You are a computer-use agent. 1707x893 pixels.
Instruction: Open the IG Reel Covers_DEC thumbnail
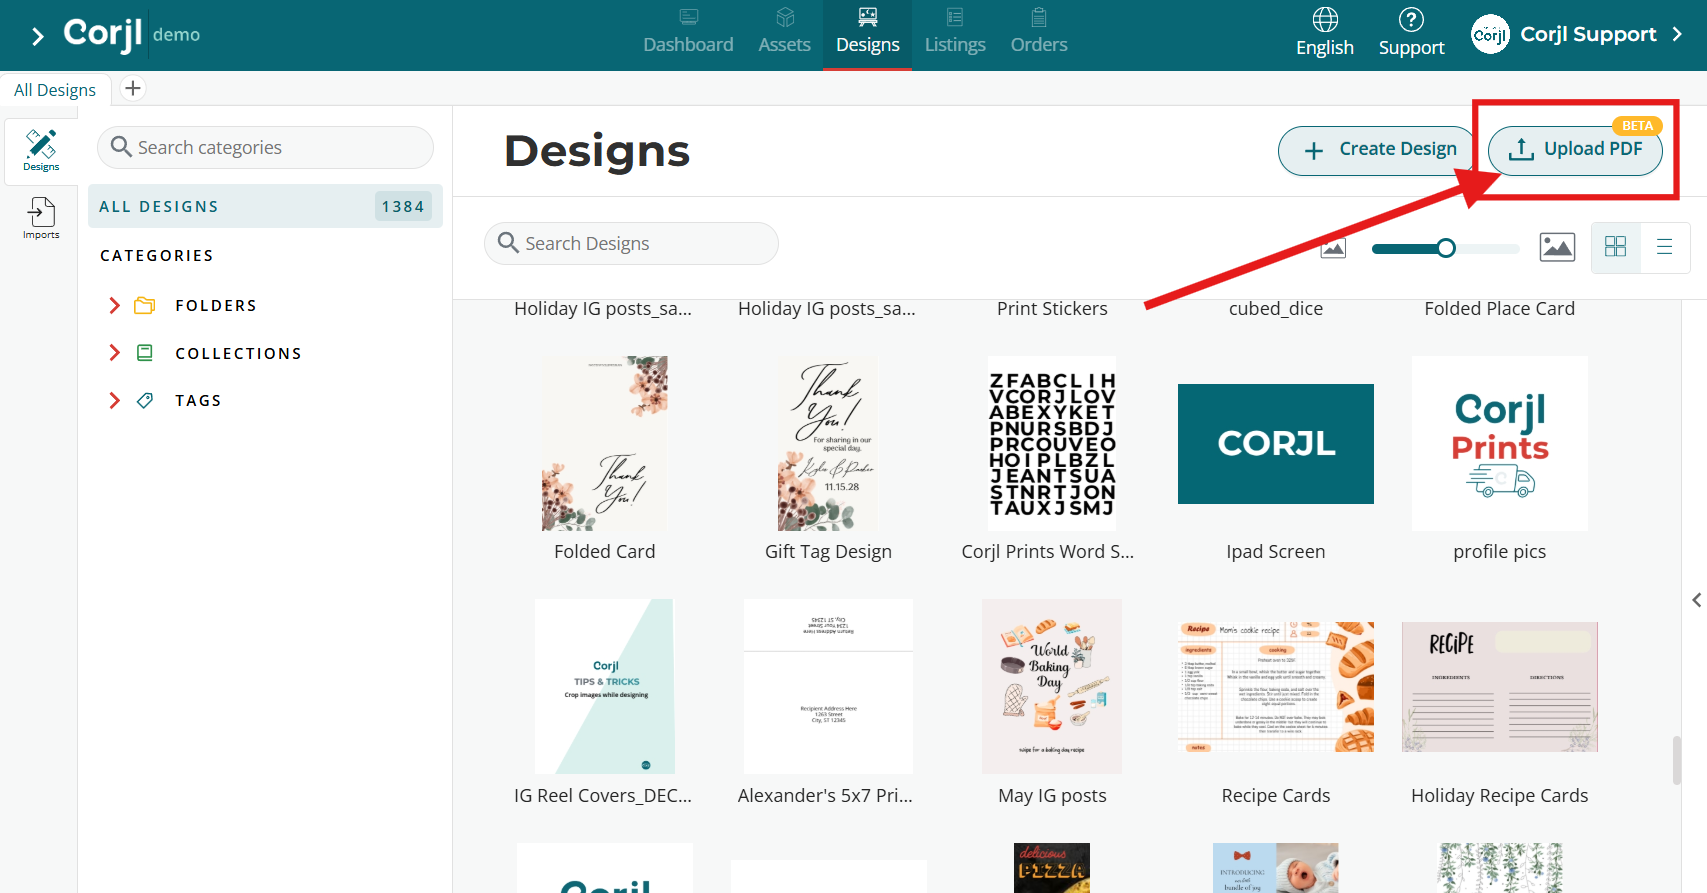pos(605,686)
